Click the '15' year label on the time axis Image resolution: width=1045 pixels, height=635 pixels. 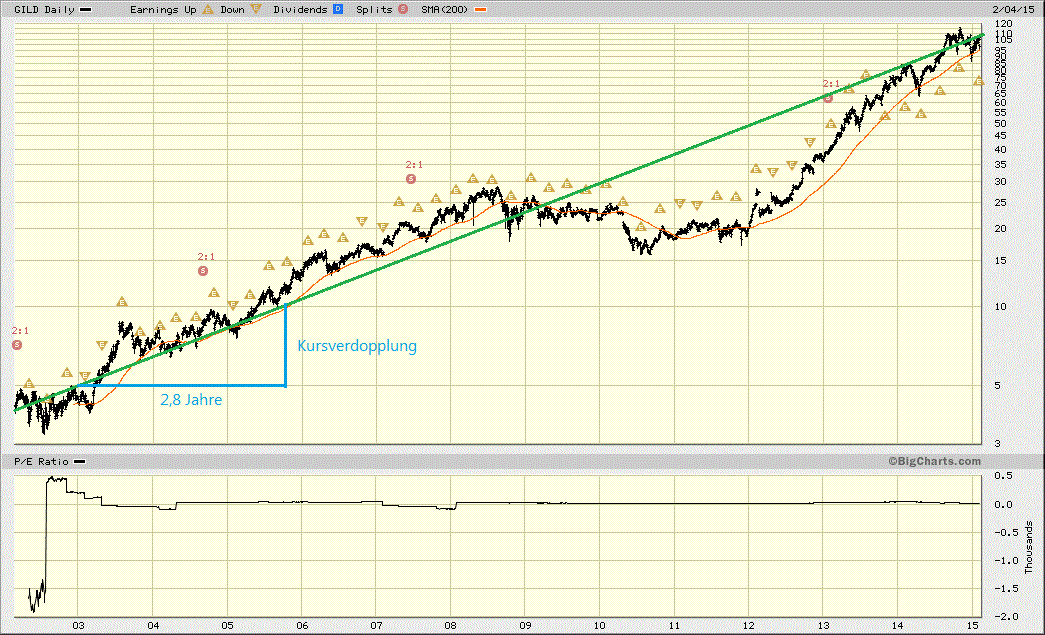click(x=972, y=625)
